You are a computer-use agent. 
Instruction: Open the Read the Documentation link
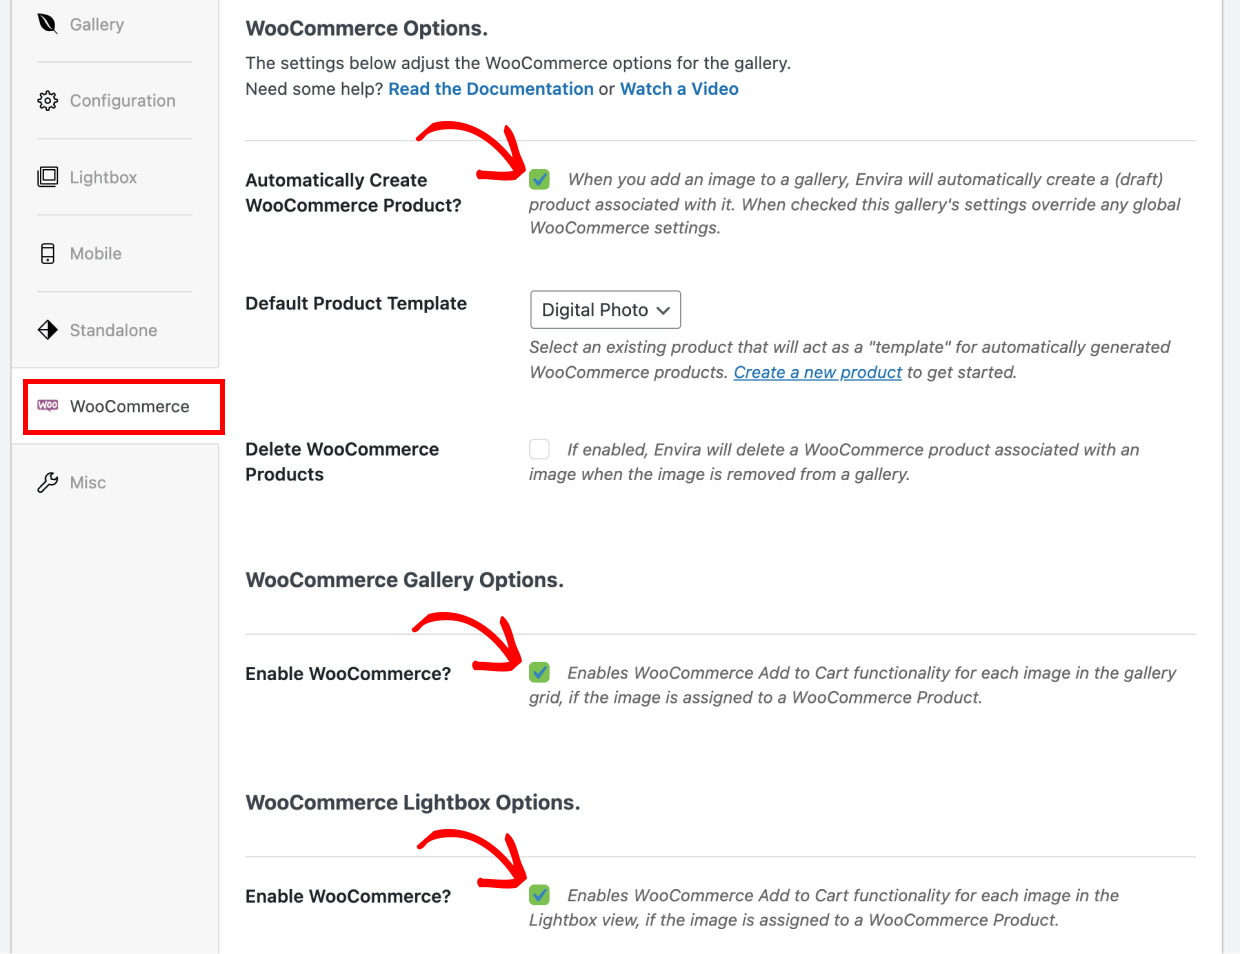(x=491, y=89)
